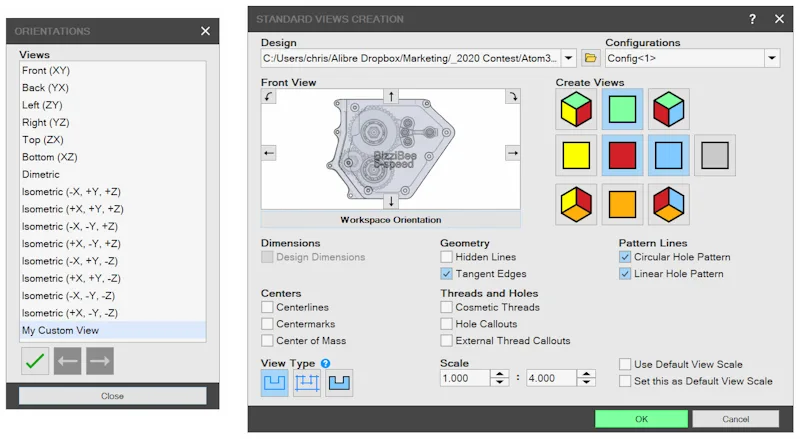Select Right (YZ) view
Viewport: 800px width, 439px height.
pos(113,123)
